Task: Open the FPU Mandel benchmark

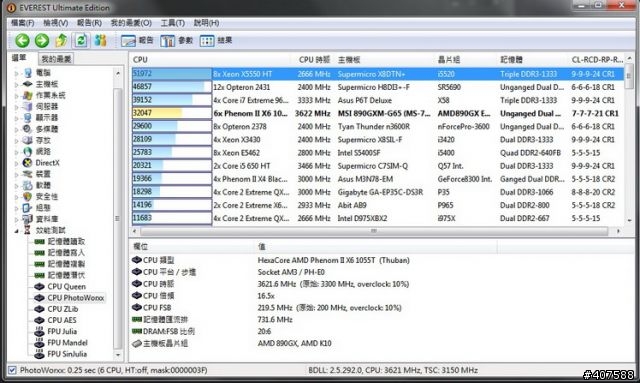Action: (x=67, y=343)
